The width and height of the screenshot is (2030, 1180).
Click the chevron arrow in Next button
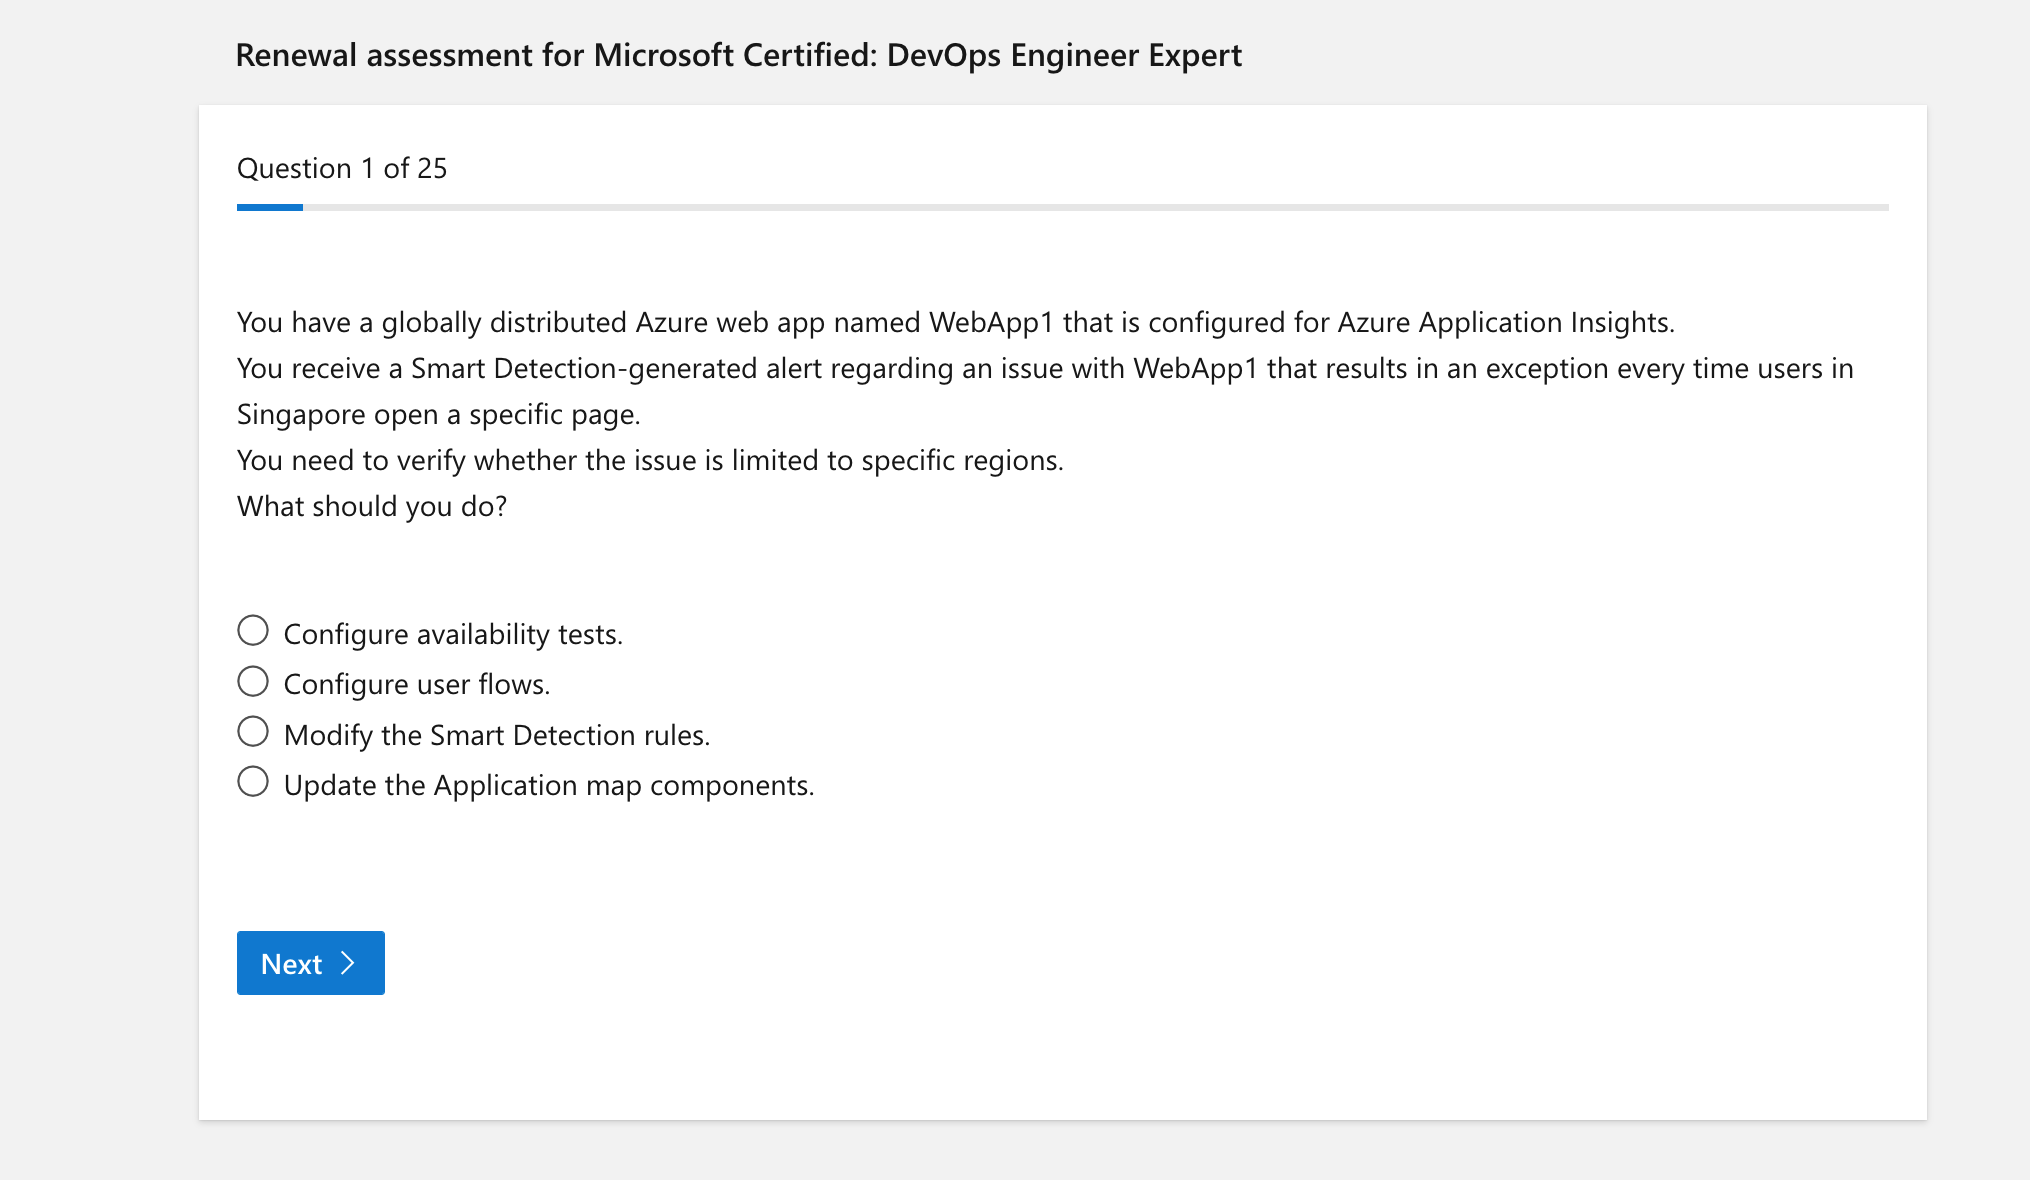(348, 963)
